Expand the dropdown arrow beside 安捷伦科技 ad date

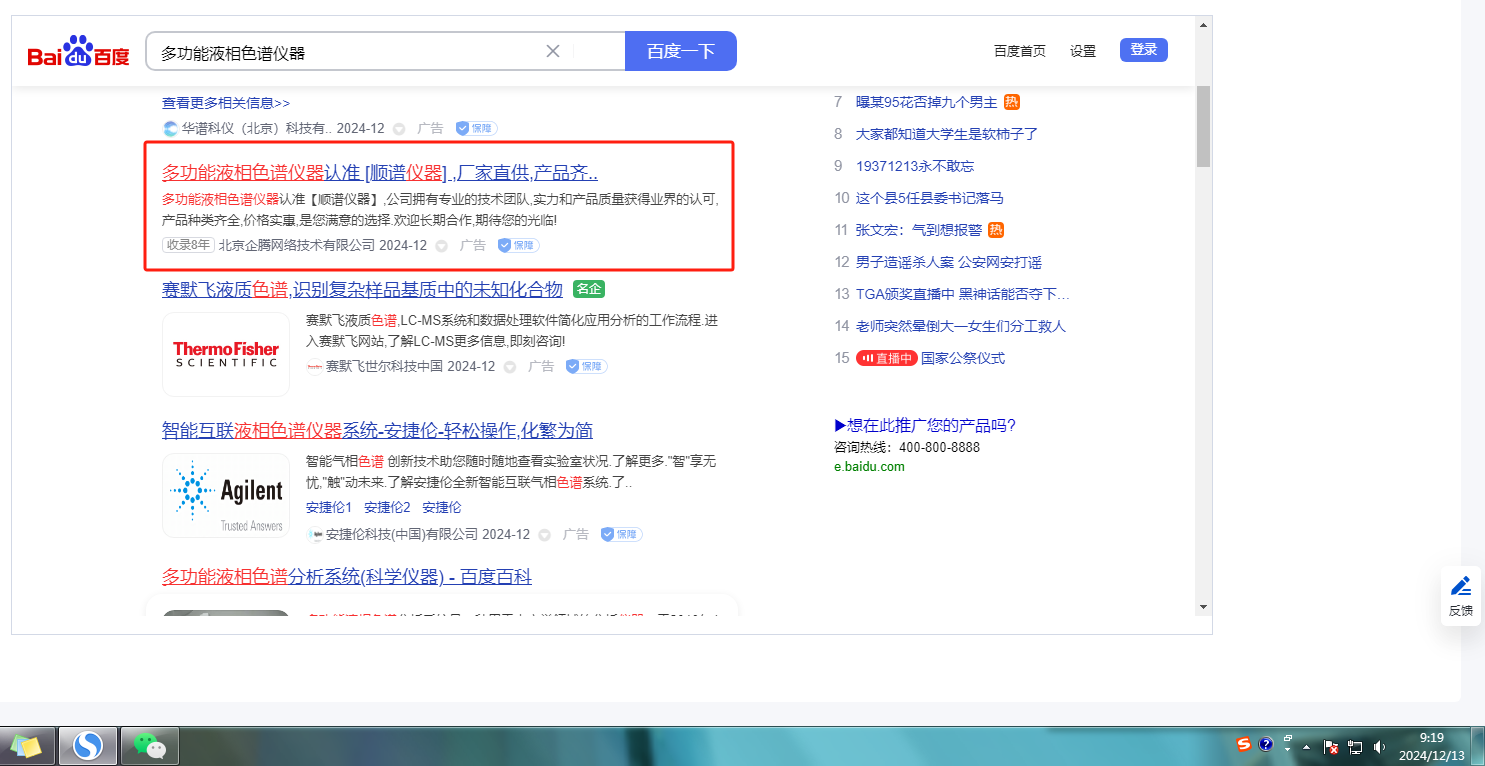(x=545, y=535)
